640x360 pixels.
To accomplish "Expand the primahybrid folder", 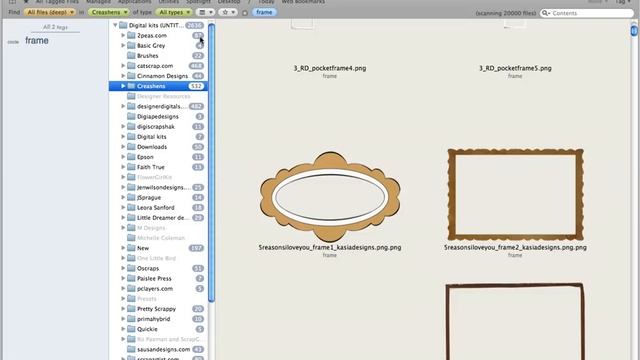I will (123, 319).
